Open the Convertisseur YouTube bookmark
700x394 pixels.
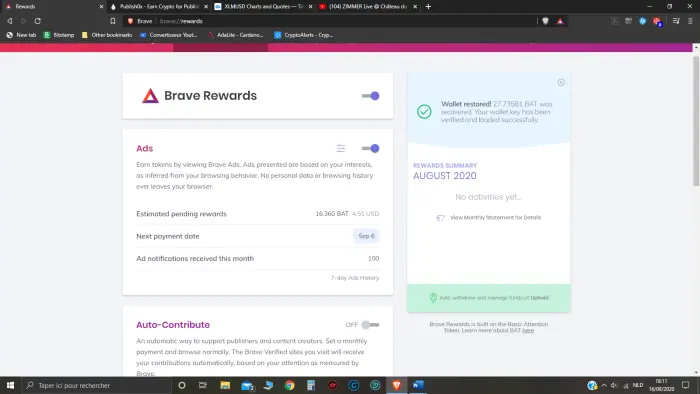(x=168, y=35)
